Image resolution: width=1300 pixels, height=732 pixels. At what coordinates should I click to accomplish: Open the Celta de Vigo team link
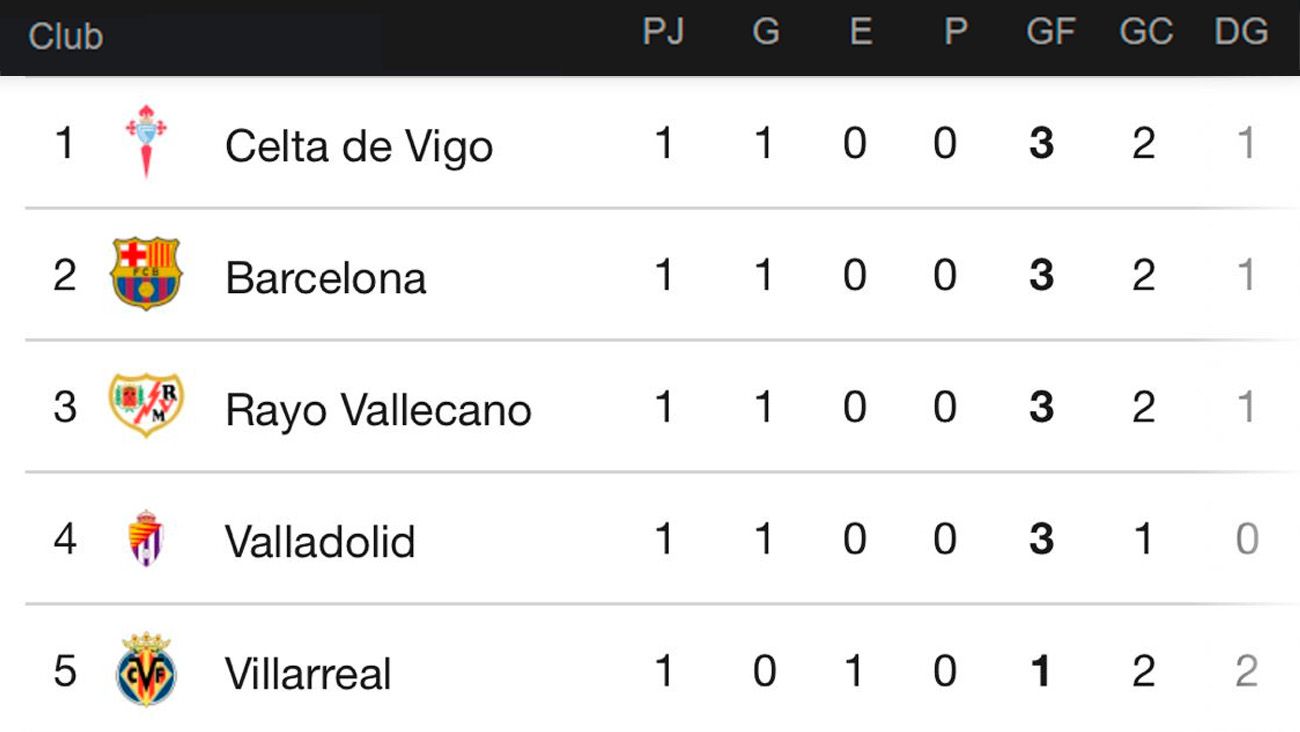(358, 146)
